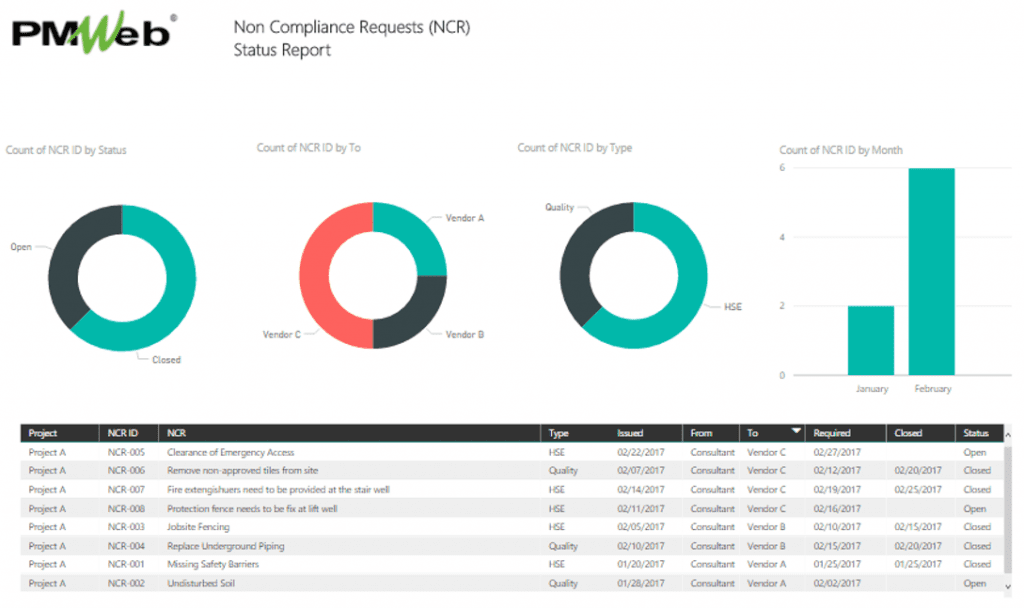The width and height of the screenshot is (1024, 608).
Task: Click the 'Closed' label of Status donut
Action: 167,360
